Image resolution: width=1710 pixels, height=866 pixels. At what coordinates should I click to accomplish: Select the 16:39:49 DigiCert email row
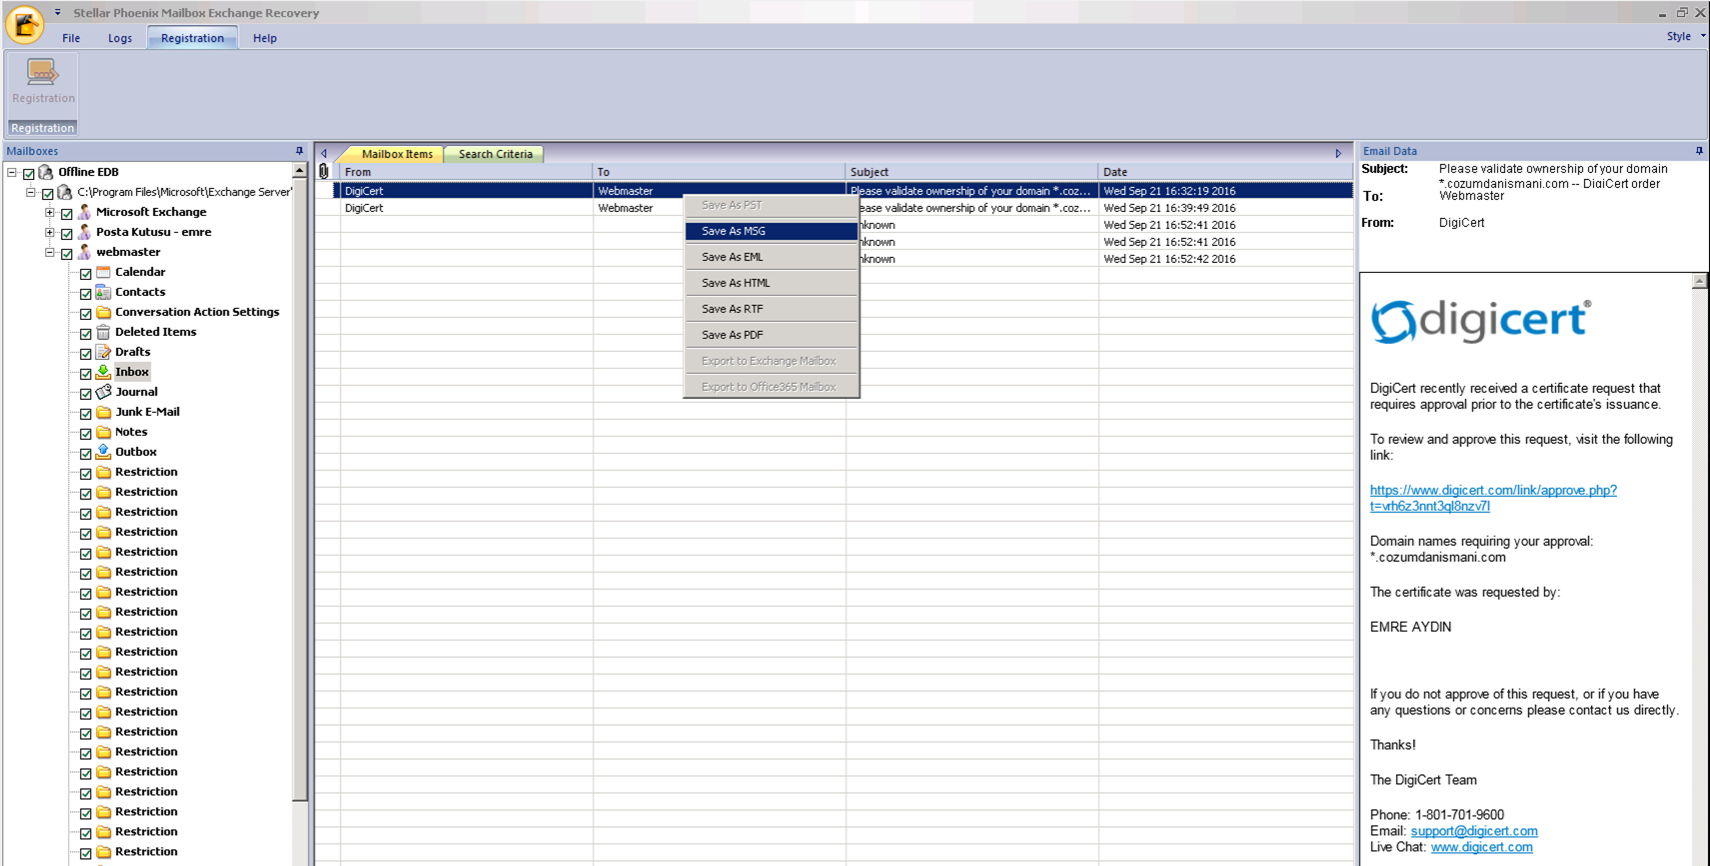click(834, 208)
